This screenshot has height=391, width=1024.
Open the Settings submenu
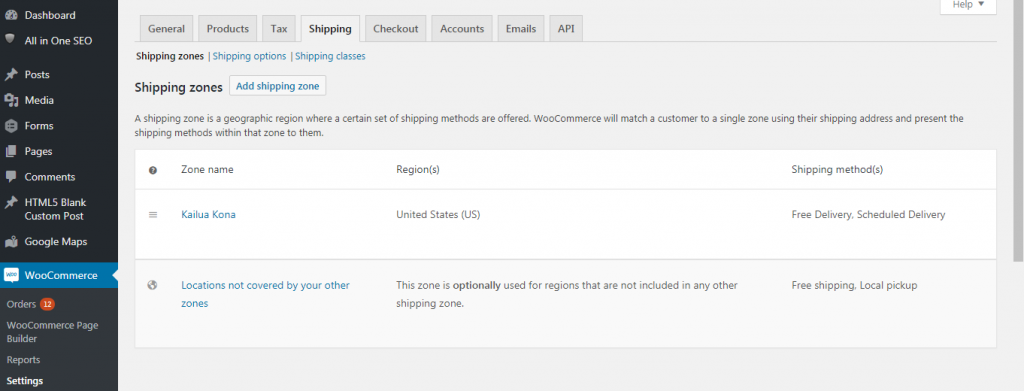(x=25, y=381)
